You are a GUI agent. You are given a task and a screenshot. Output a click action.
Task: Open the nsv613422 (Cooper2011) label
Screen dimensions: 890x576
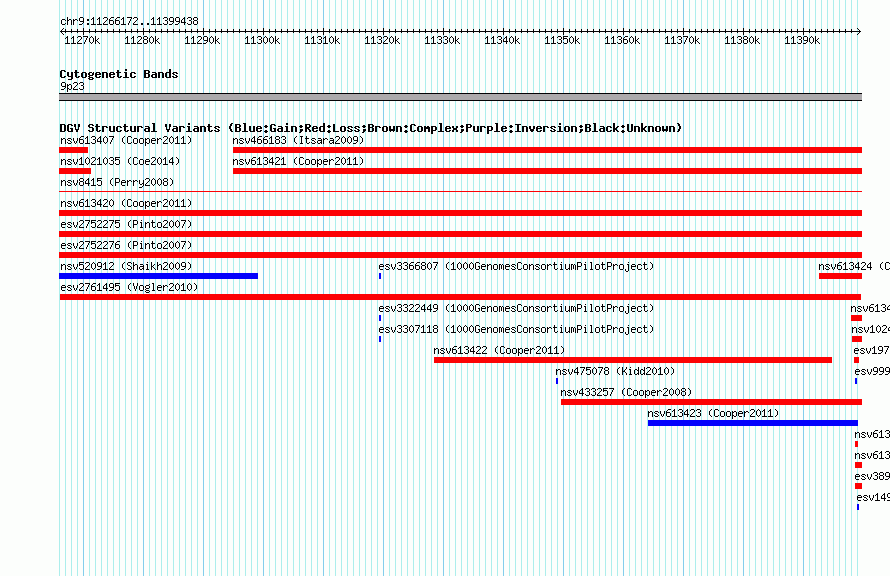coord(499,350)
